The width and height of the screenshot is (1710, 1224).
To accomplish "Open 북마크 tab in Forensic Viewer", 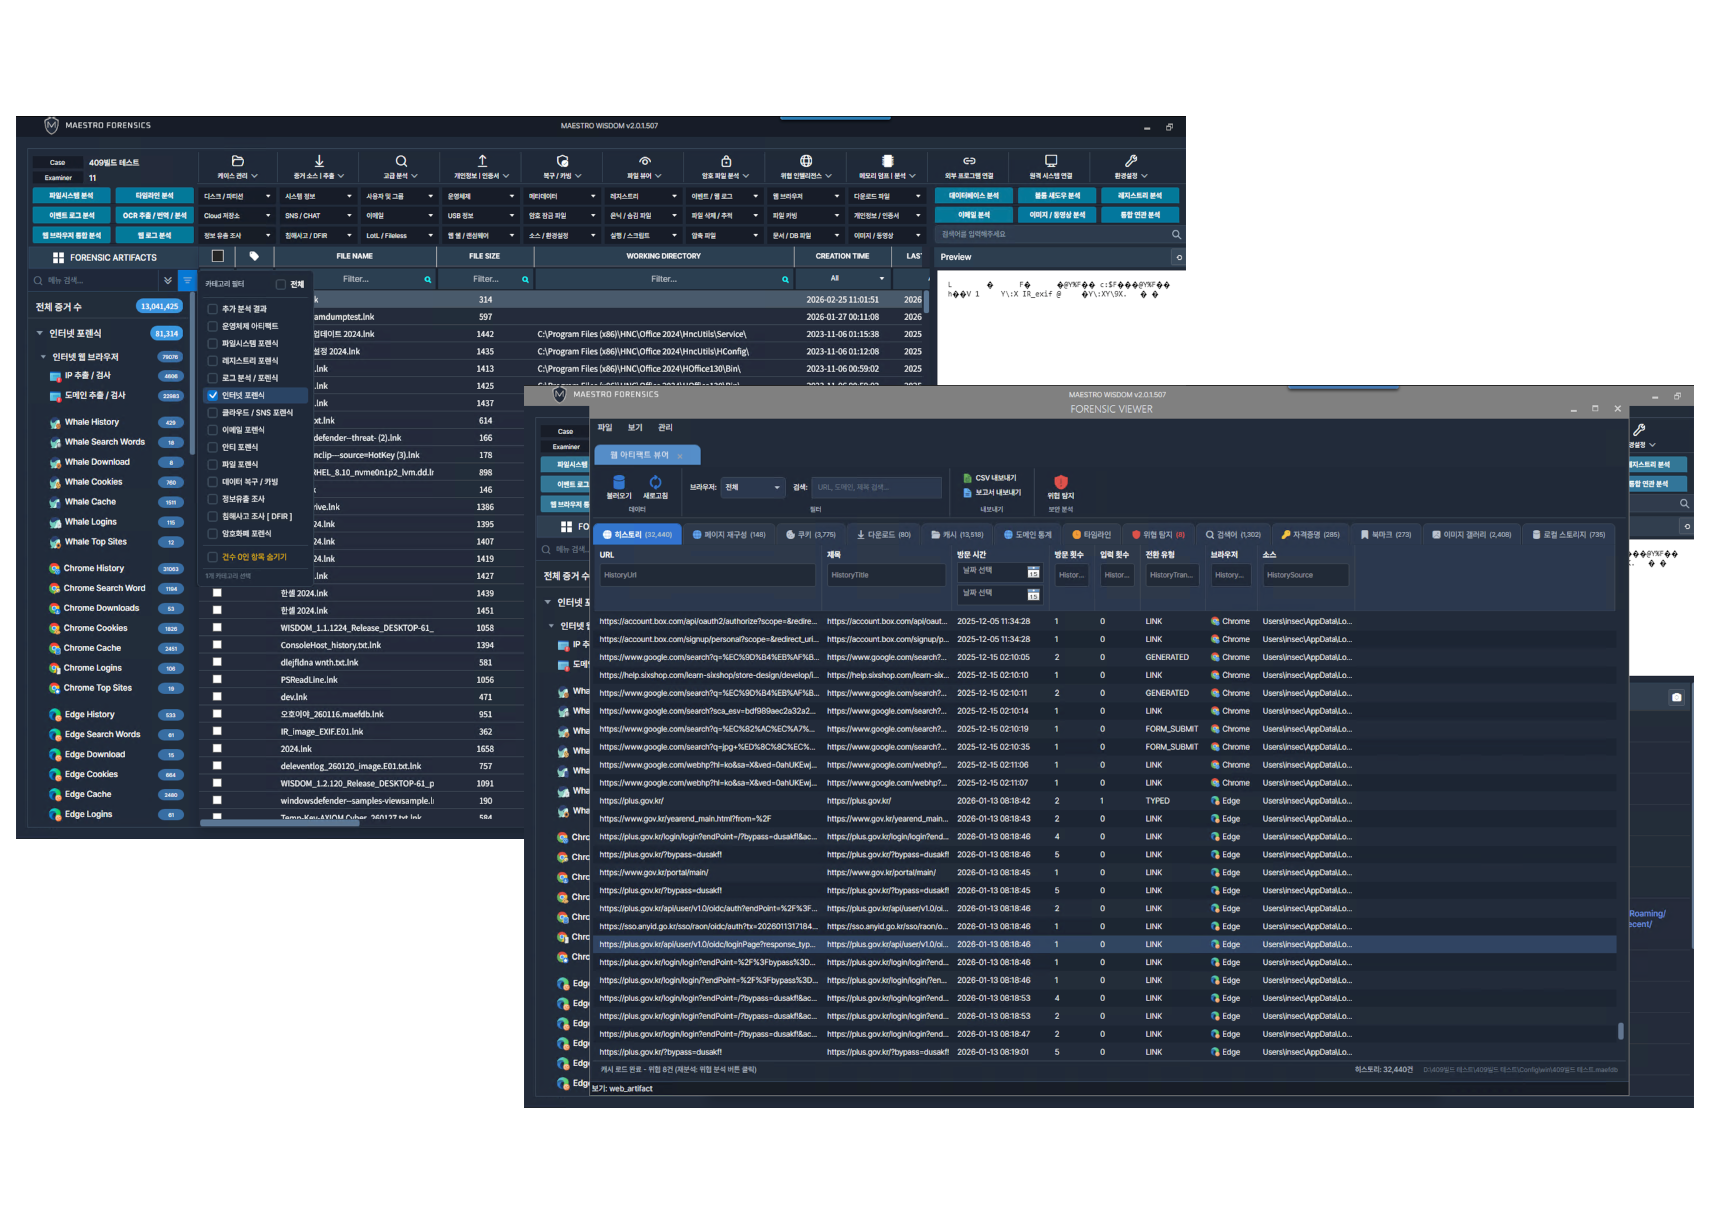I will point(1386,535).
